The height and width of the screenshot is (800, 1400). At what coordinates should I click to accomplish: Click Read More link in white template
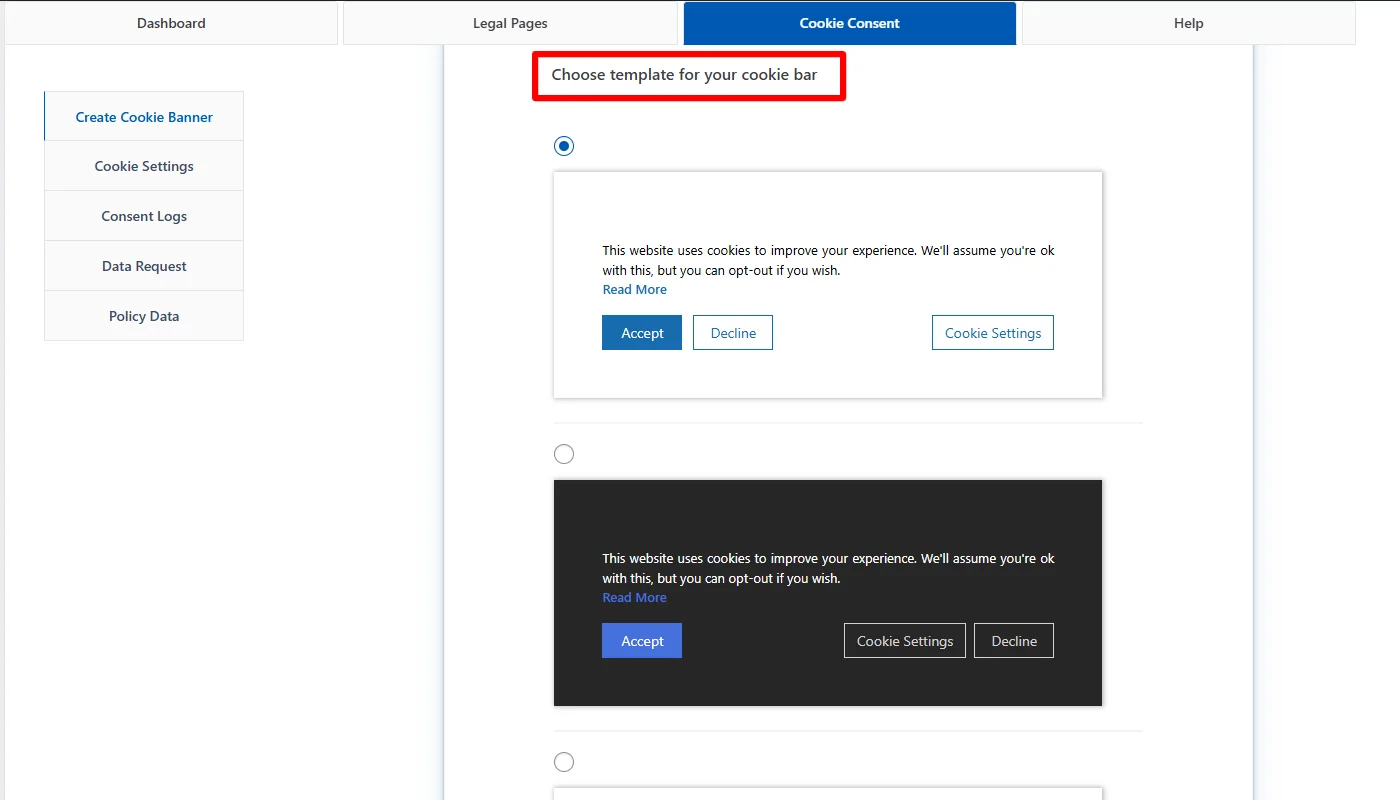(634, 290)
